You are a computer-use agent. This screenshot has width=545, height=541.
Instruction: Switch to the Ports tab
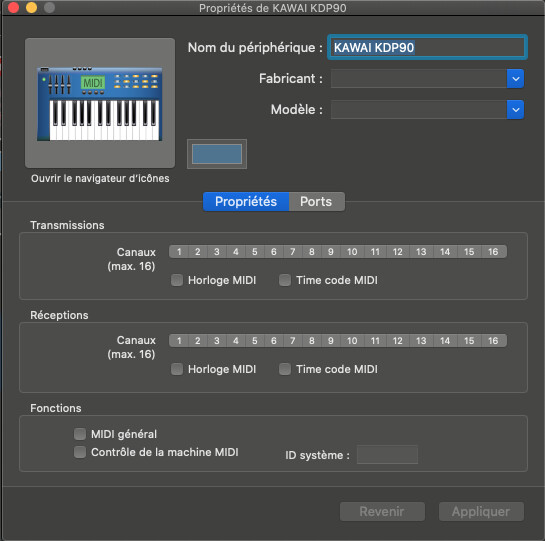click(x=316, y=202)
